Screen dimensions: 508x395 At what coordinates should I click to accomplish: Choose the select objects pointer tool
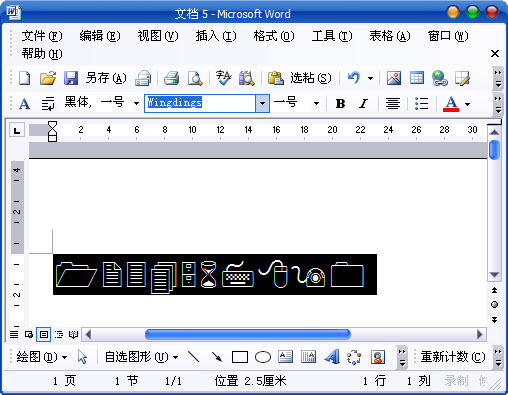82,357
